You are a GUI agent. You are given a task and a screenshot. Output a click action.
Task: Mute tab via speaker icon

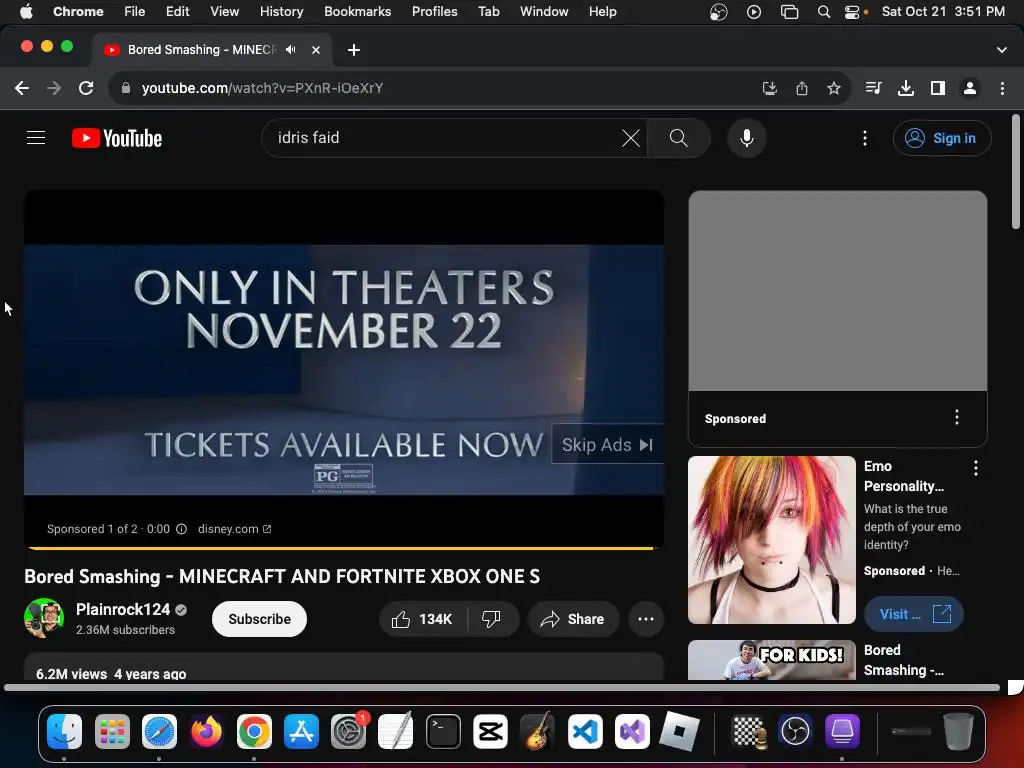click(291, 50)
